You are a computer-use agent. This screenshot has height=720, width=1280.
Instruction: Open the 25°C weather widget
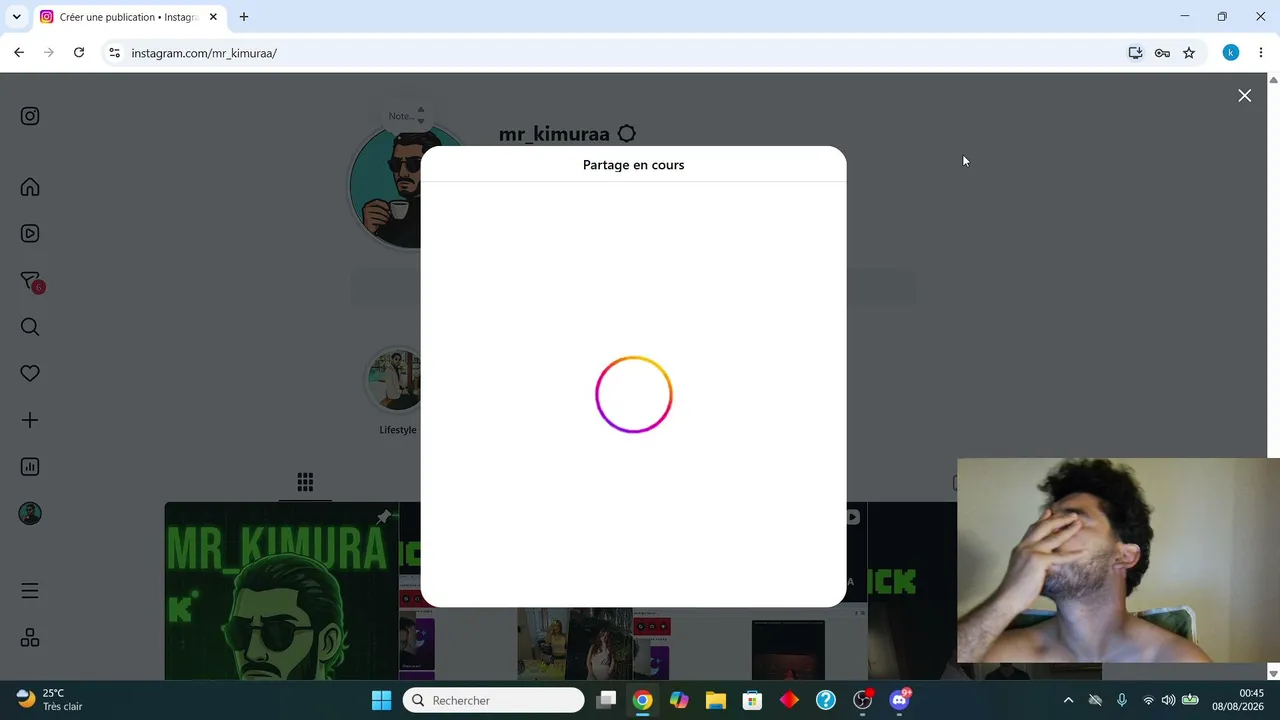(x=50, y=700)
